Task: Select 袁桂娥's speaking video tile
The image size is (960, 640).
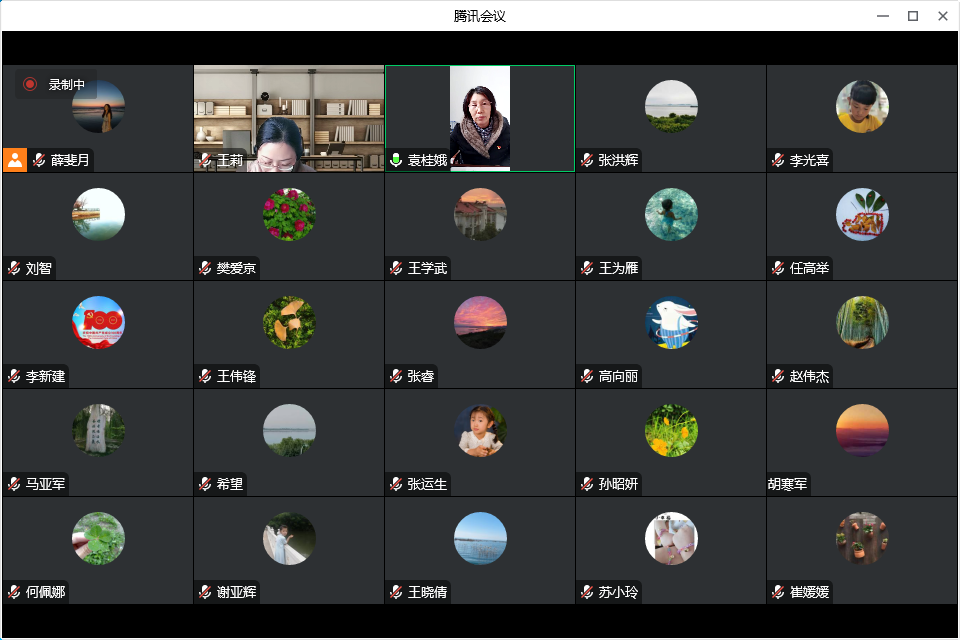Action: [x=480, y=118]
